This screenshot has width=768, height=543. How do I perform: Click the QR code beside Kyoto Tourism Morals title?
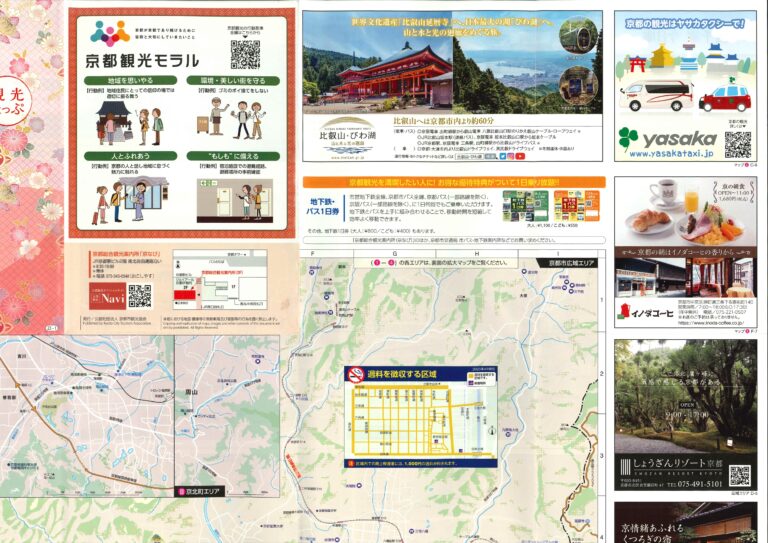pyautogui.click(x=245, y=53)
